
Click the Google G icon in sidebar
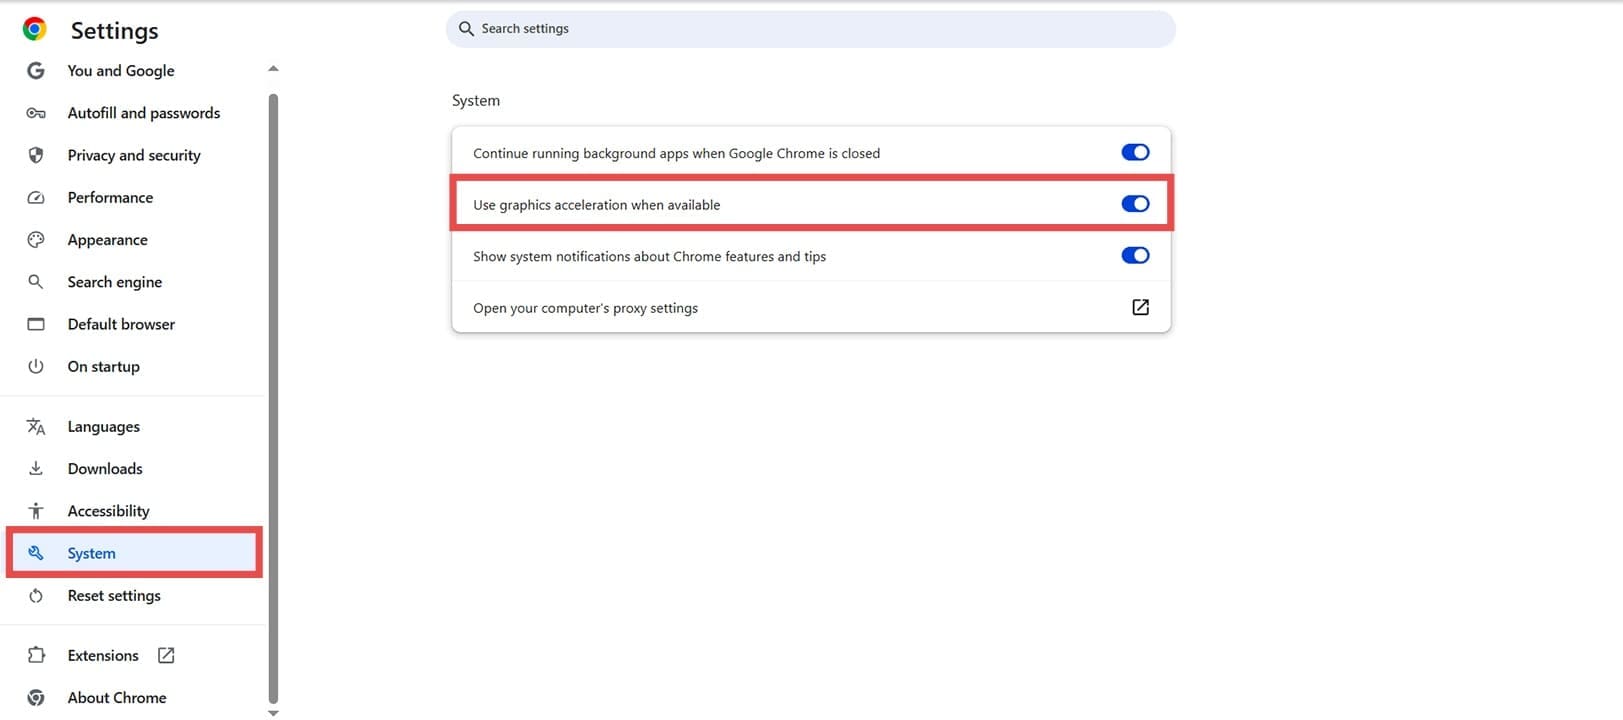[36, 71]
